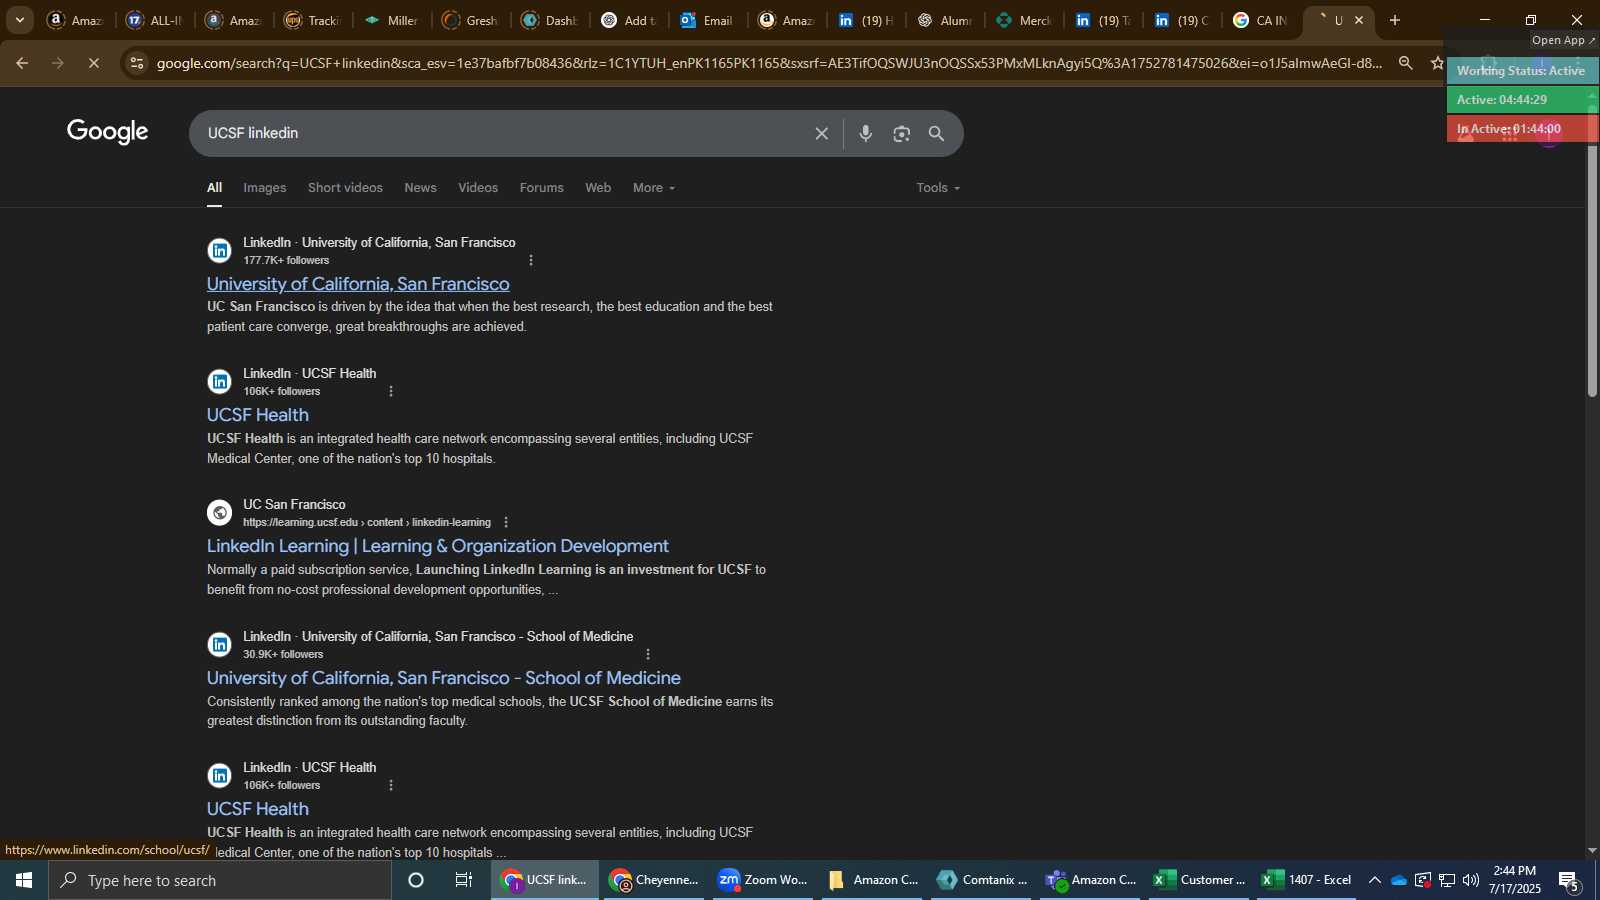Screen dimensions: 1600x900
Task: Open Customer Excel workbook from taskbar
Action: click(x=1200, y=880)
